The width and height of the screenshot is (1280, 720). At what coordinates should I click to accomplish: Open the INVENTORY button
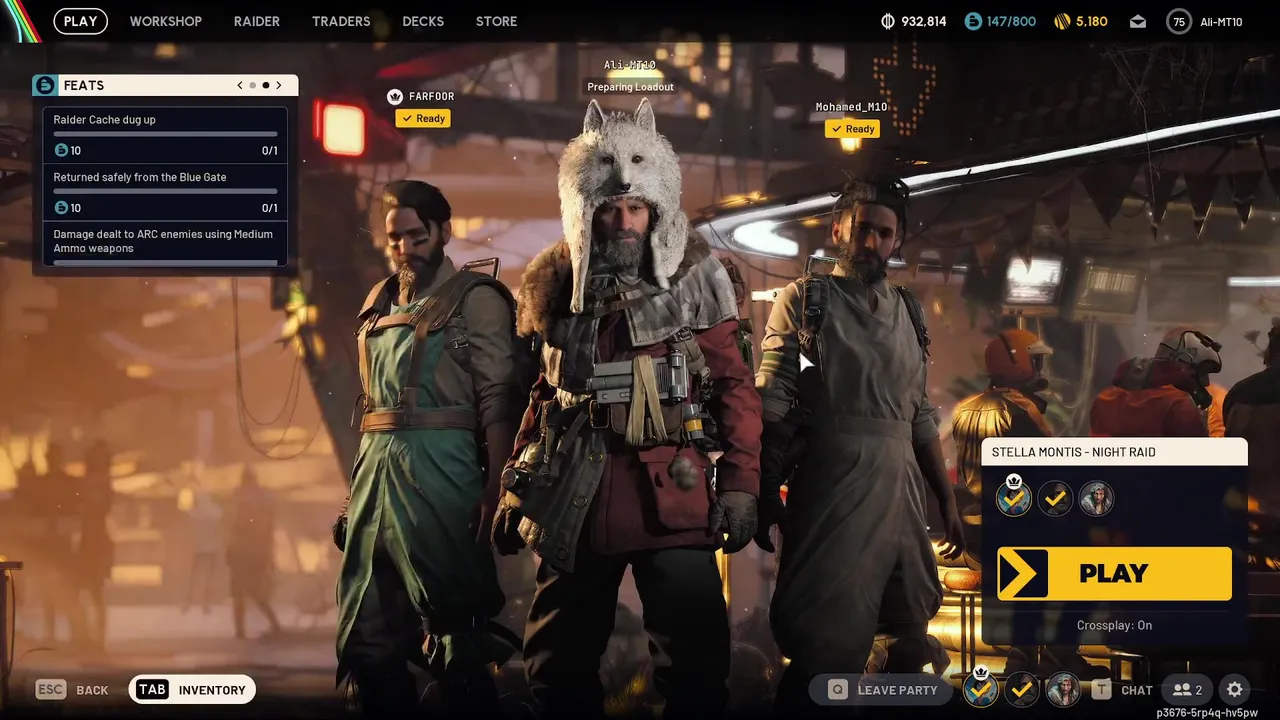click(193, 689)
